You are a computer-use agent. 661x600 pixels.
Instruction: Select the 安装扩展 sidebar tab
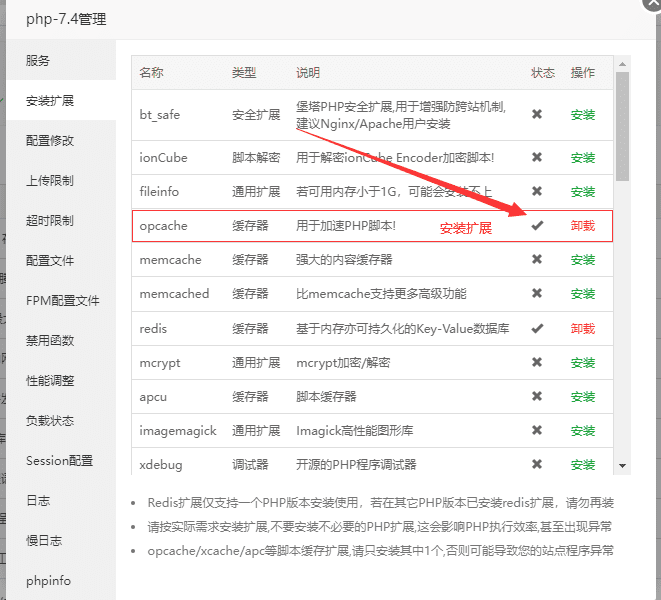[x=61, y=100]
